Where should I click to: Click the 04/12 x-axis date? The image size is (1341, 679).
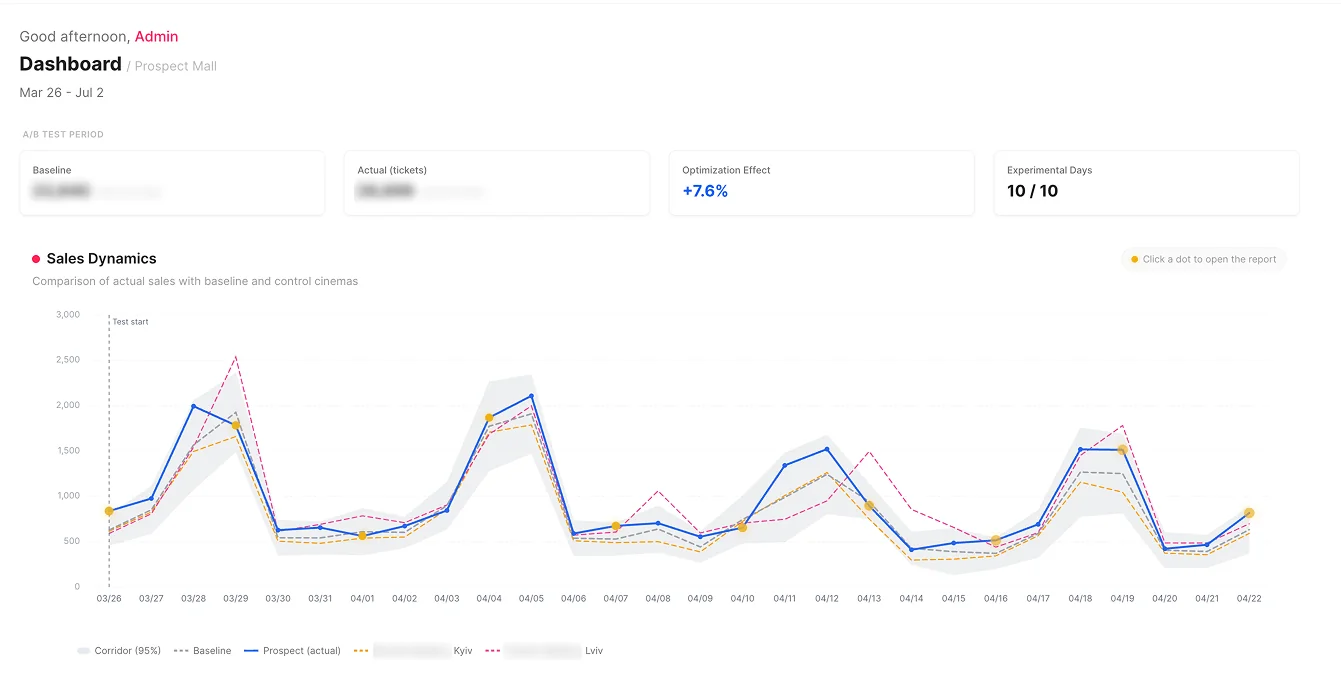click(826, 599)
